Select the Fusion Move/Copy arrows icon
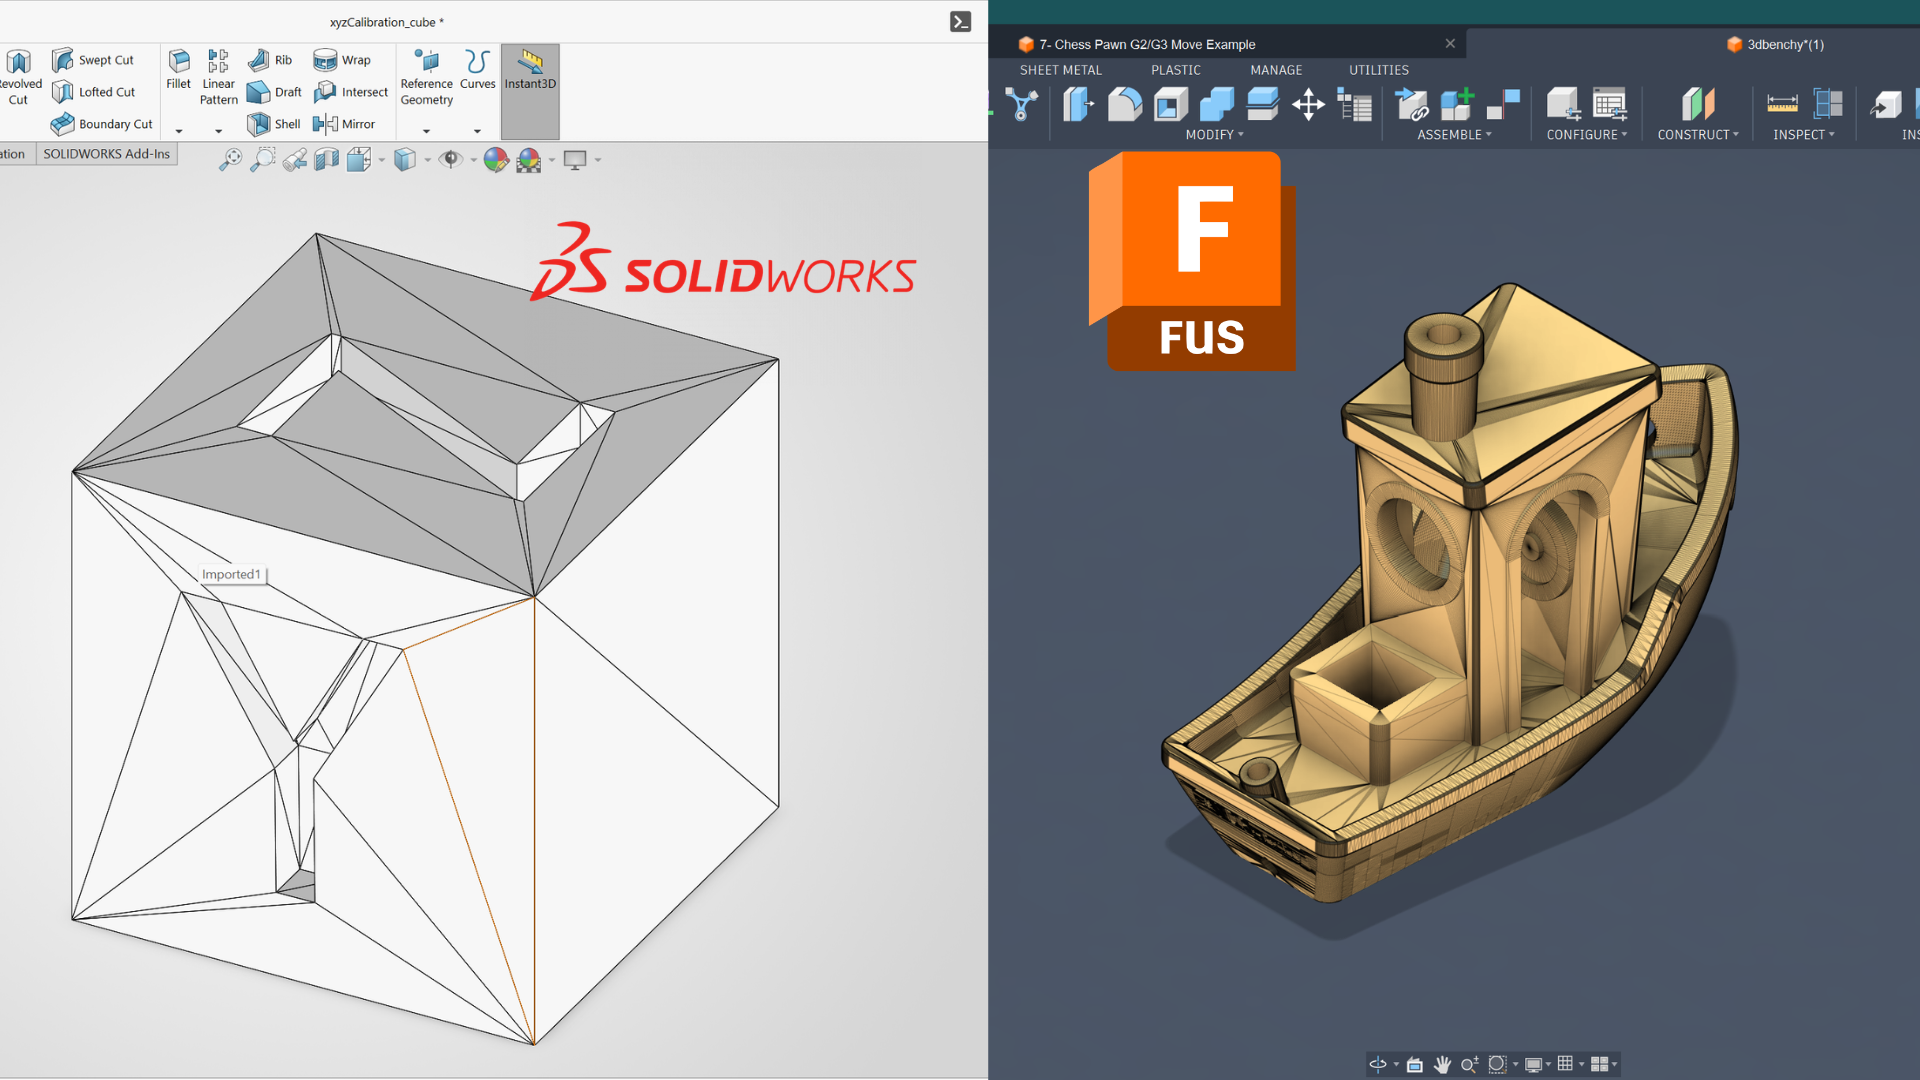This screenshot has height=1080, width=1920. pos(1308,105)
